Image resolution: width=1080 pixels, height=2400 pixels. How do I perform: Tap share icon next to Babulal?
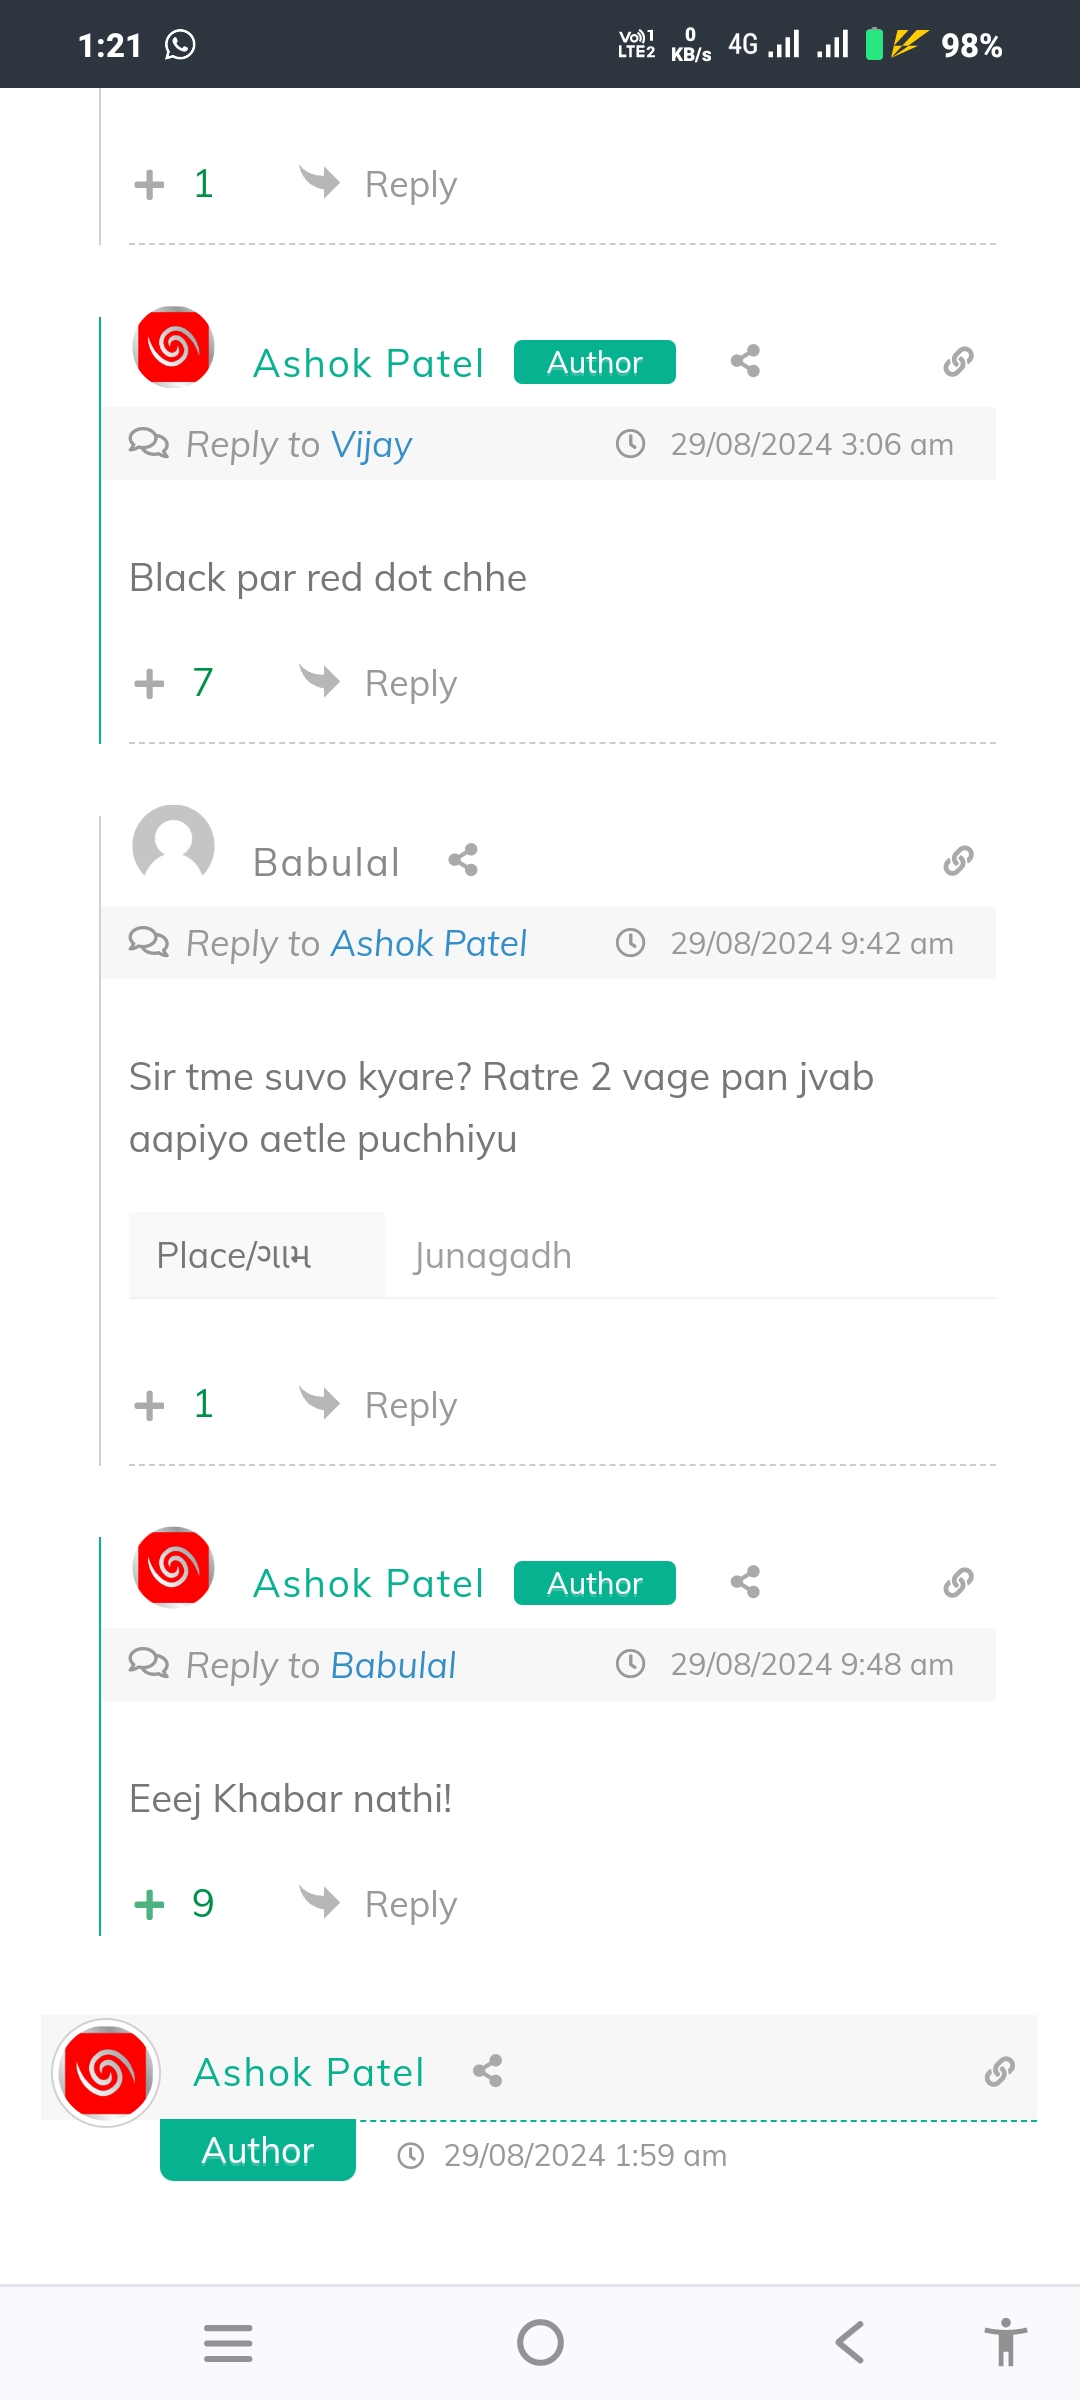click(463, 860)
